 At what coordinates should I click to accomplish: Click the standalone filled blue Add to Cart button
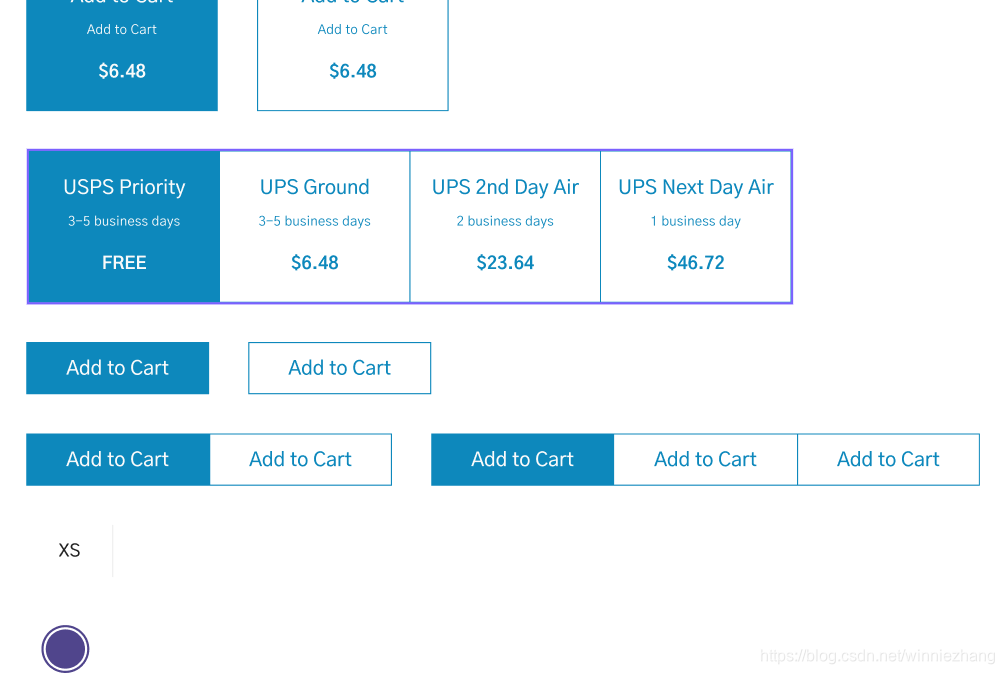[117, 368]
